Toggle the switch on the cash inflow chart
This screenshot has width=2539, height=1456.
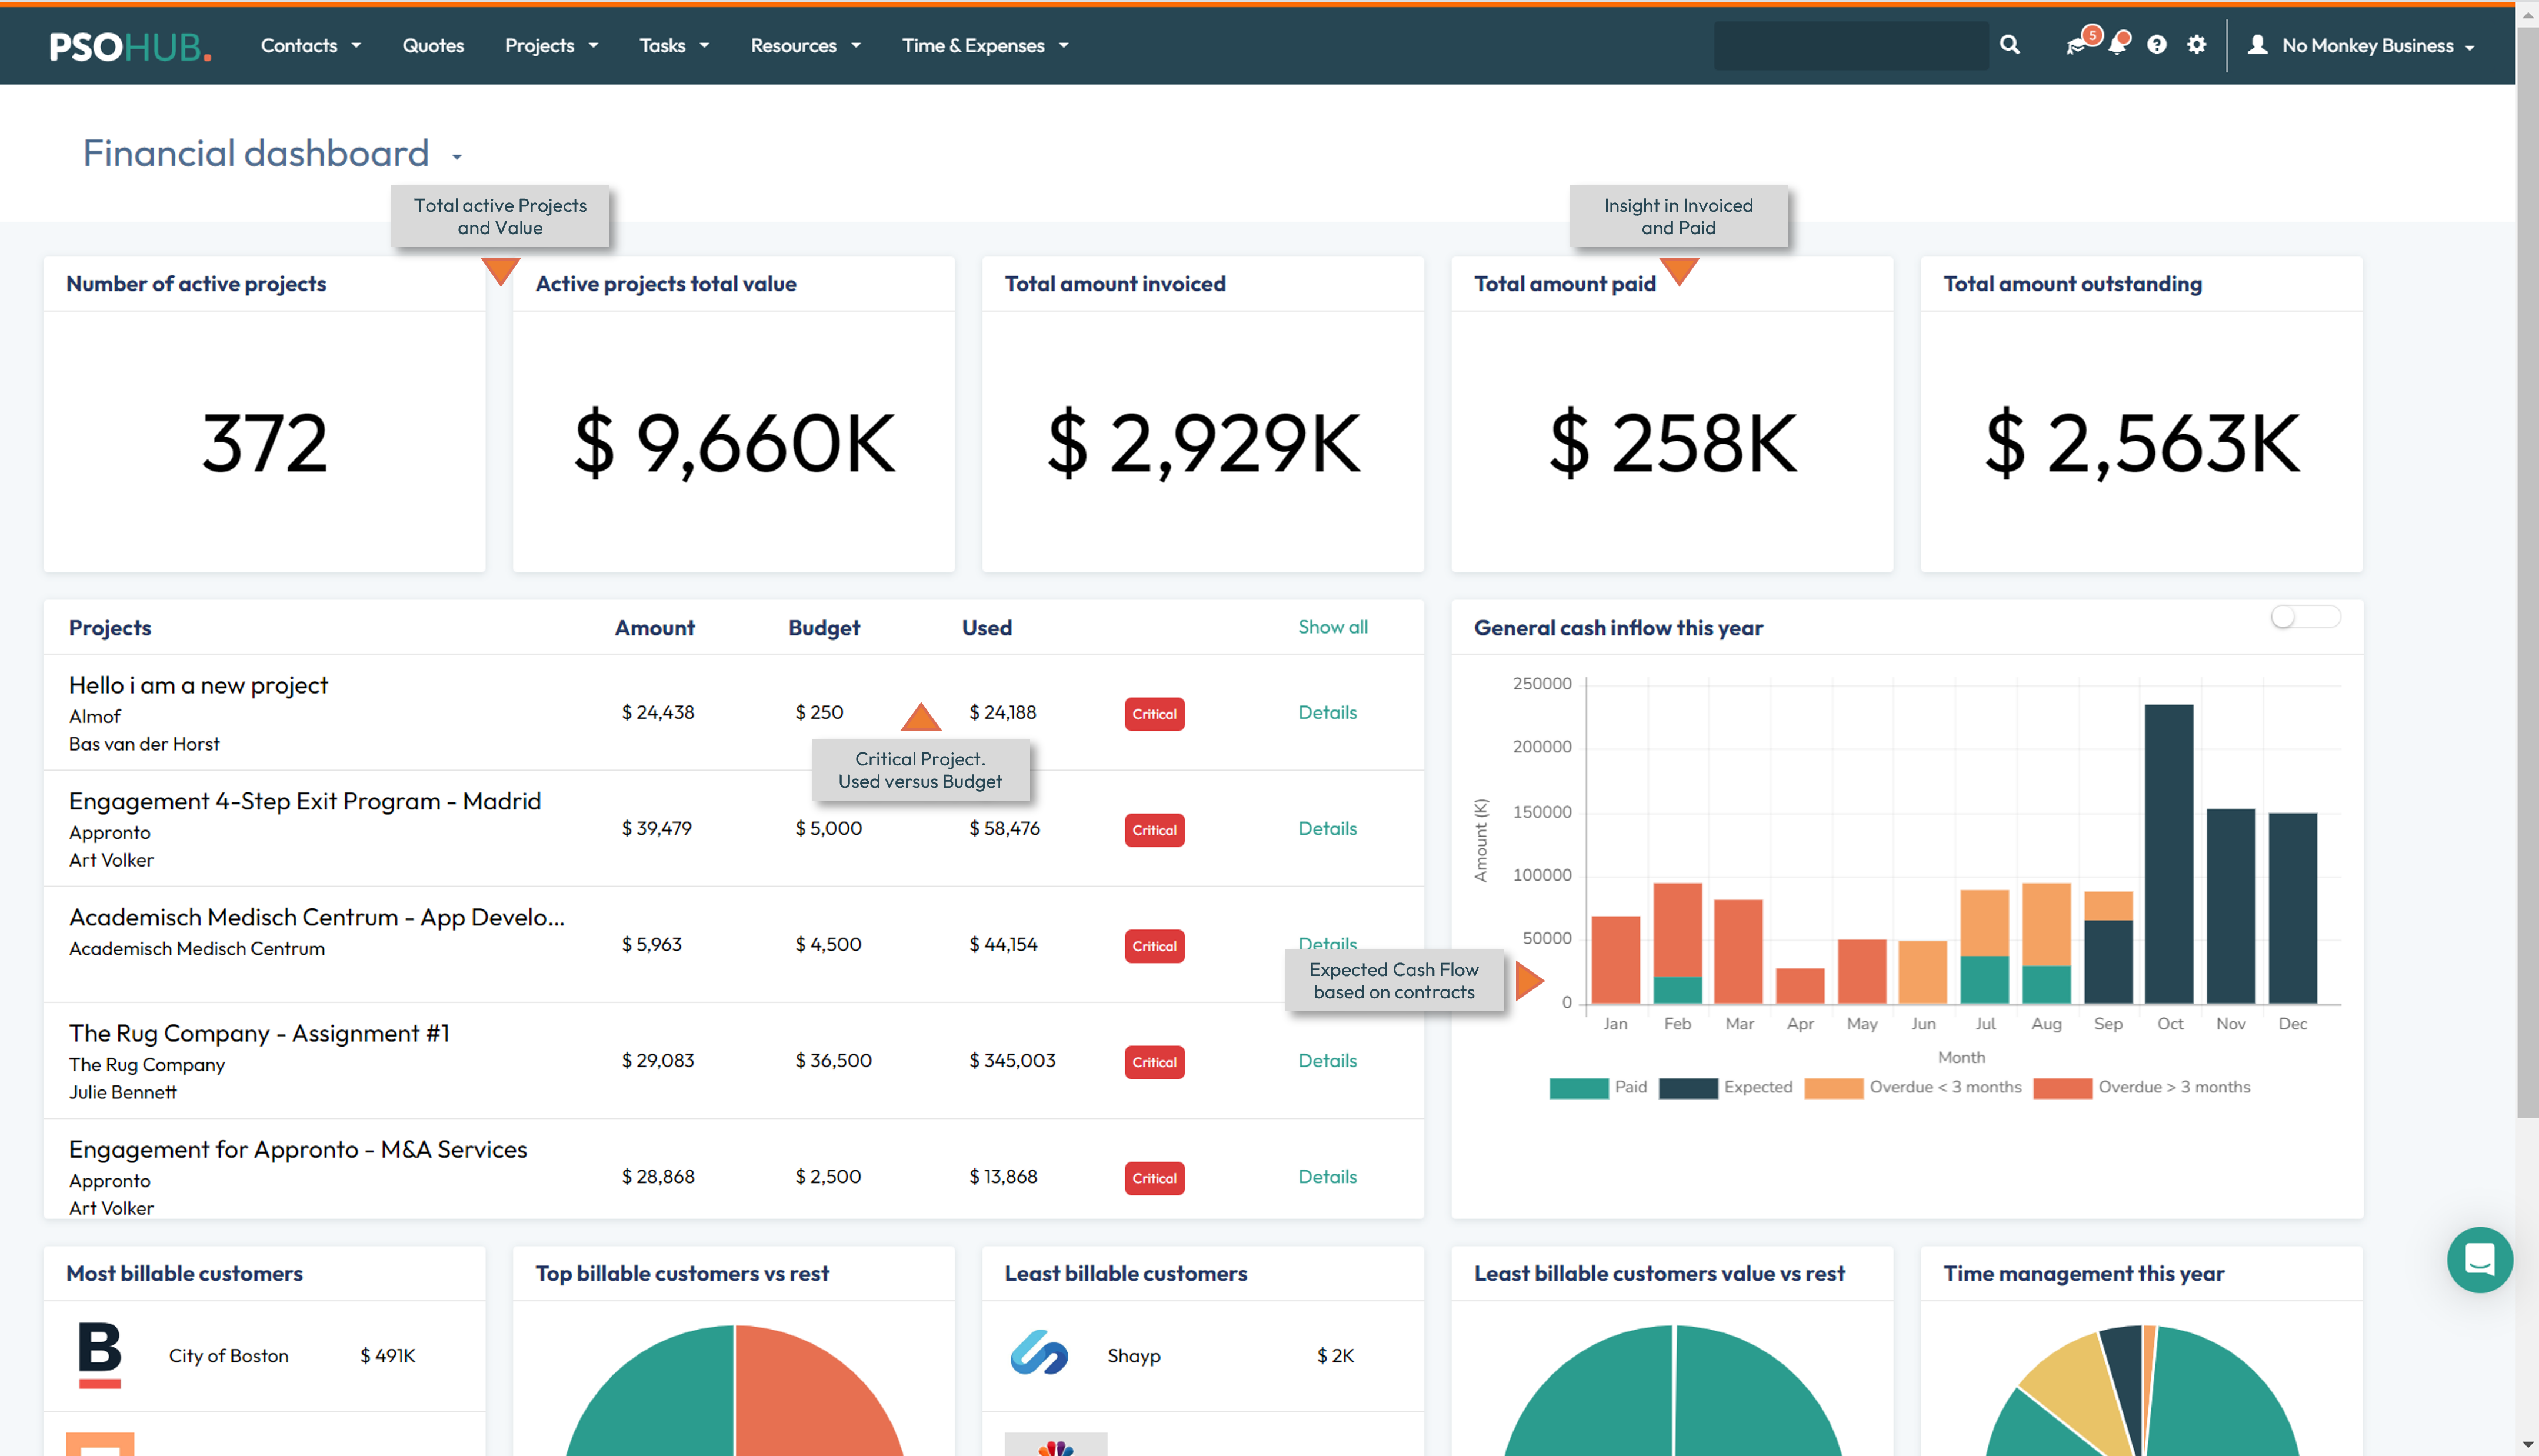pos(2305,617)
